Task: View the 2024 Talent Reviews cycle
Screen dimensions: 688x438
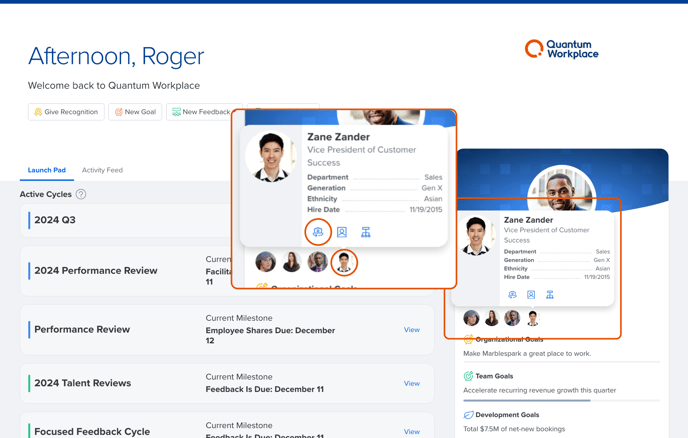Action: [x=412, y=383]
